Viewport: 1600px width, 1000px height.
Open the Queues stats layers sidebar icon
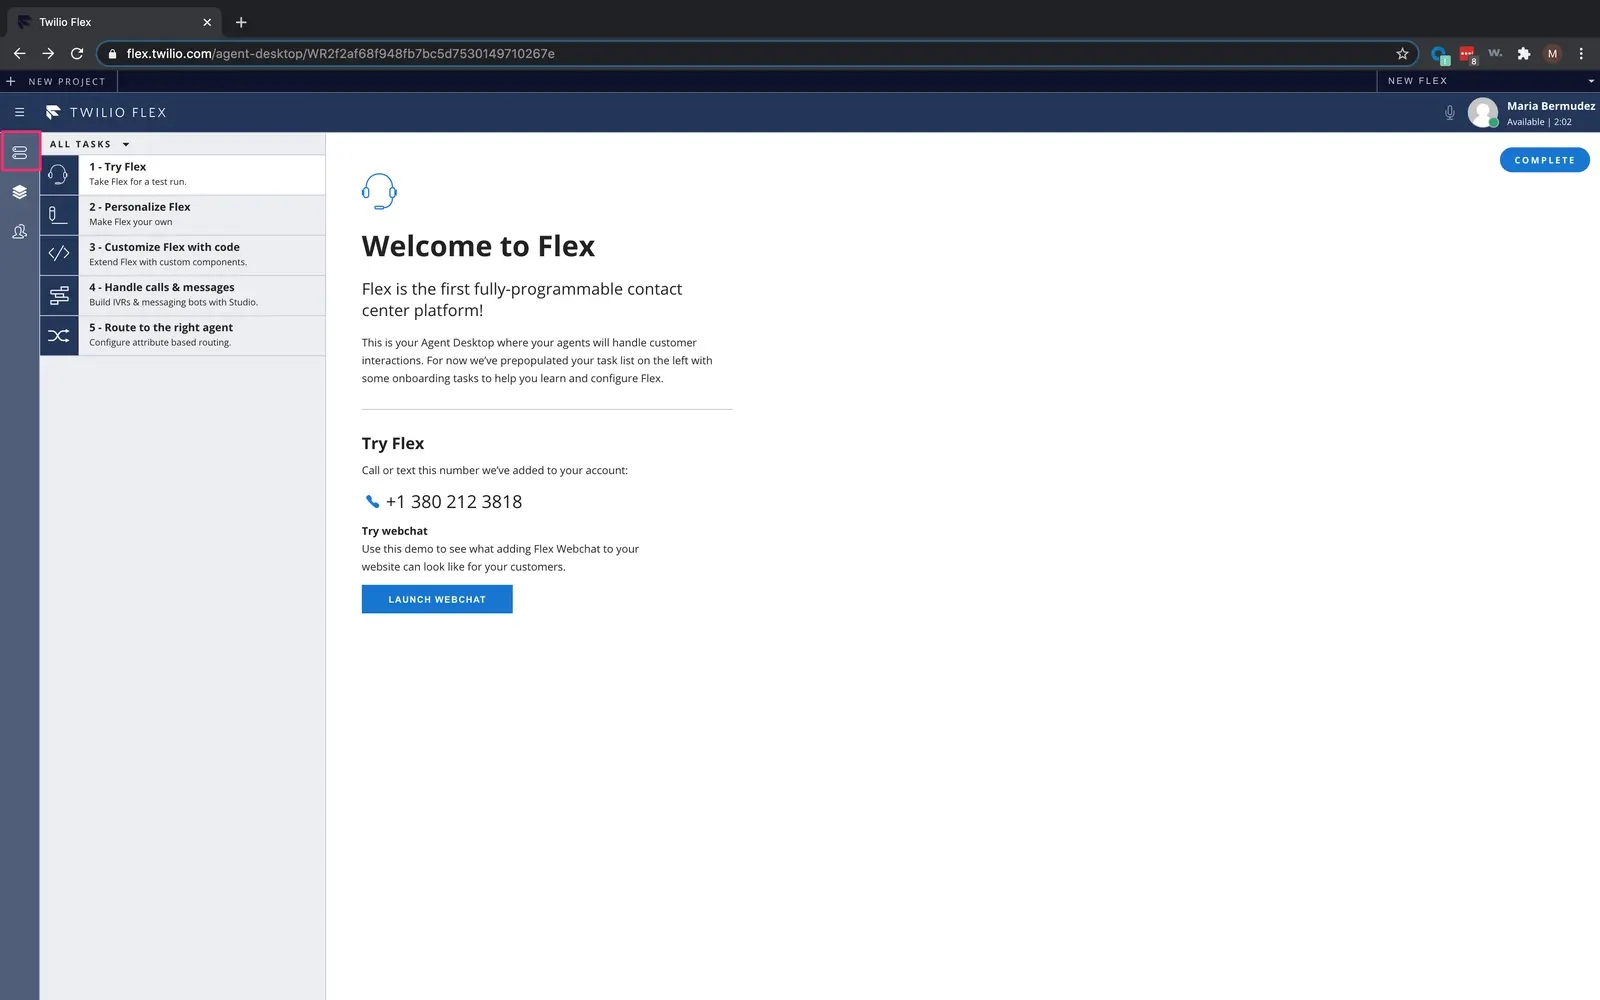coord(19,192)
